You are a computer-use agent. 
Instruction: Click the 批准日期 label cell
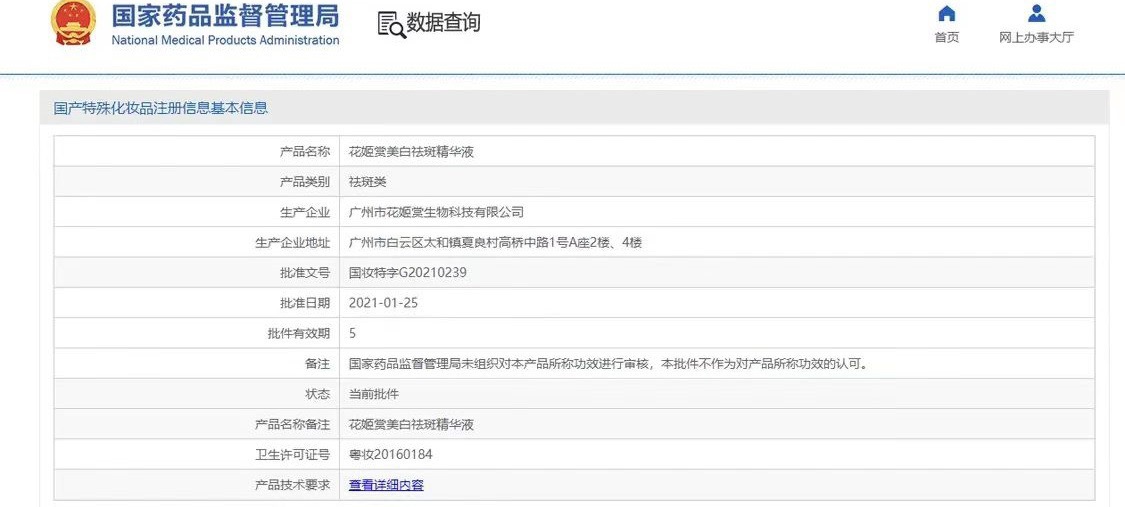tap(197, 303)
